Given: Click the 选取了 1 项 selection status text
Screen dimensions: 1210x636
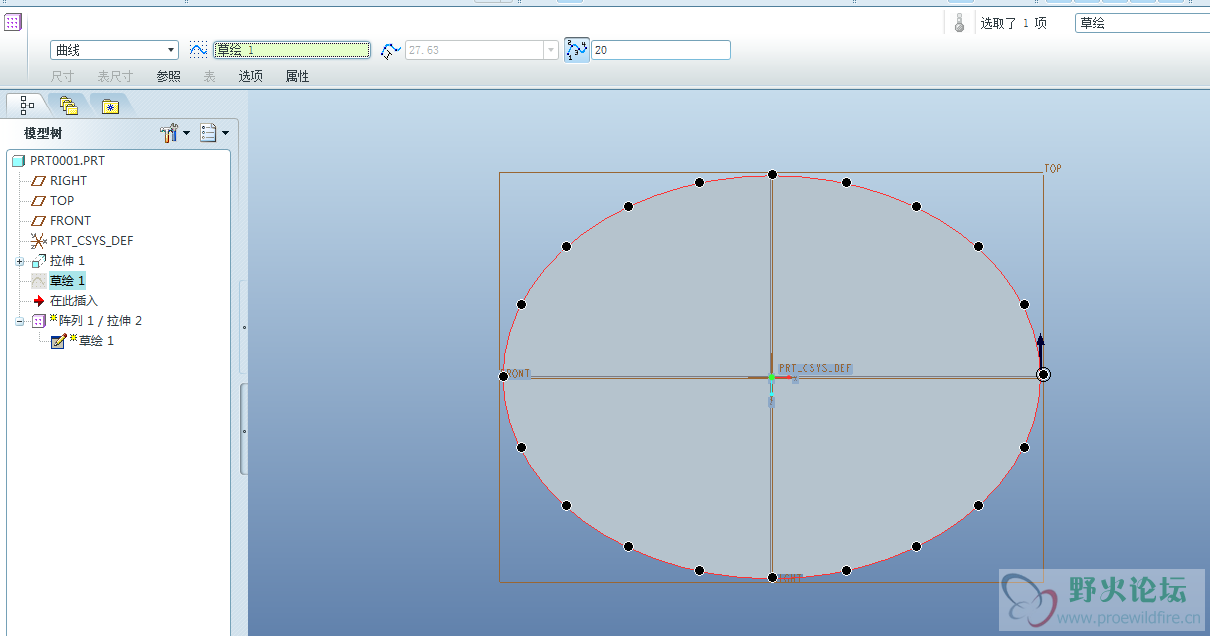Looking at the screenshot, I should (1013, 23).
